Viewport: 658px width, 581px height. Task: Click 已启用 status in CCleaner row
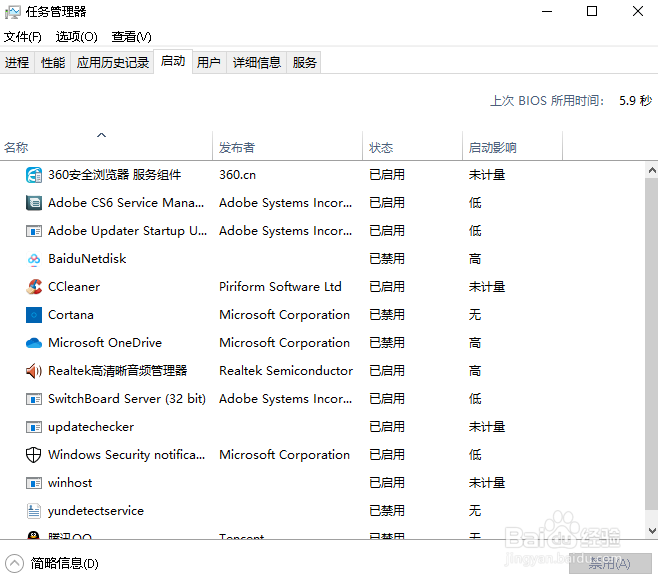tap(386, 287)
